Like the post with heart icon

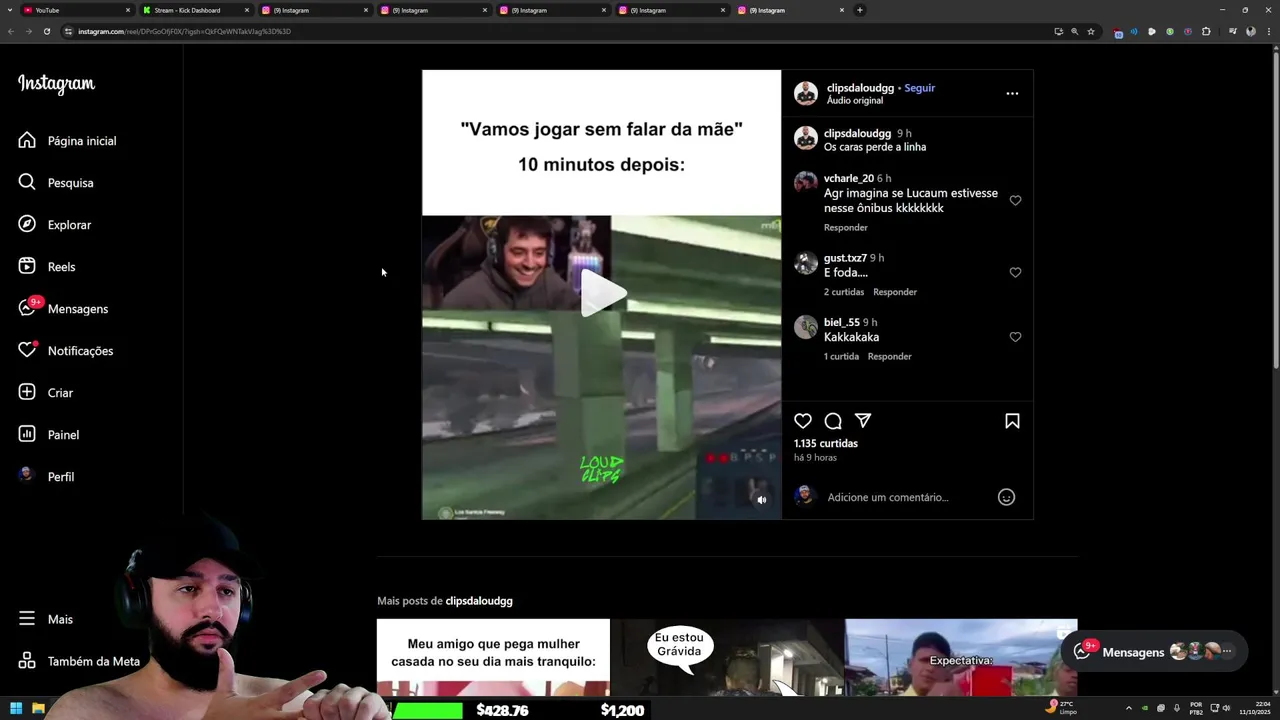coord(803,421)
